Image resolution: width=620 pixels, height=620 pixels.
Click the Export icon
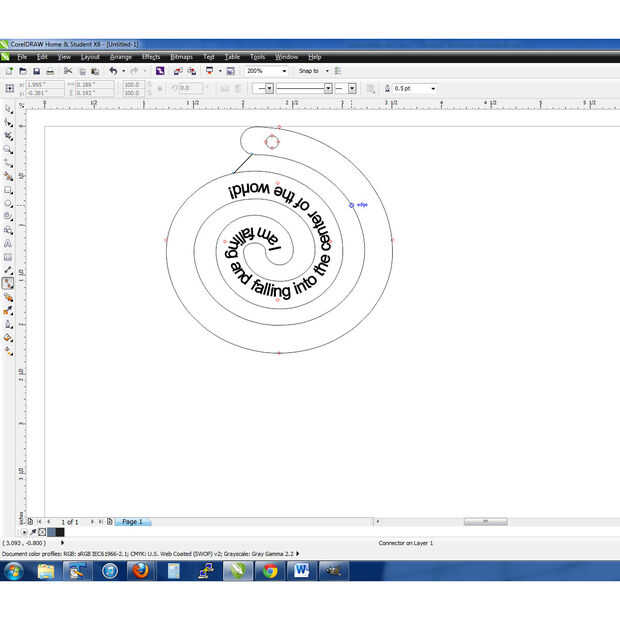coord(192,71)
